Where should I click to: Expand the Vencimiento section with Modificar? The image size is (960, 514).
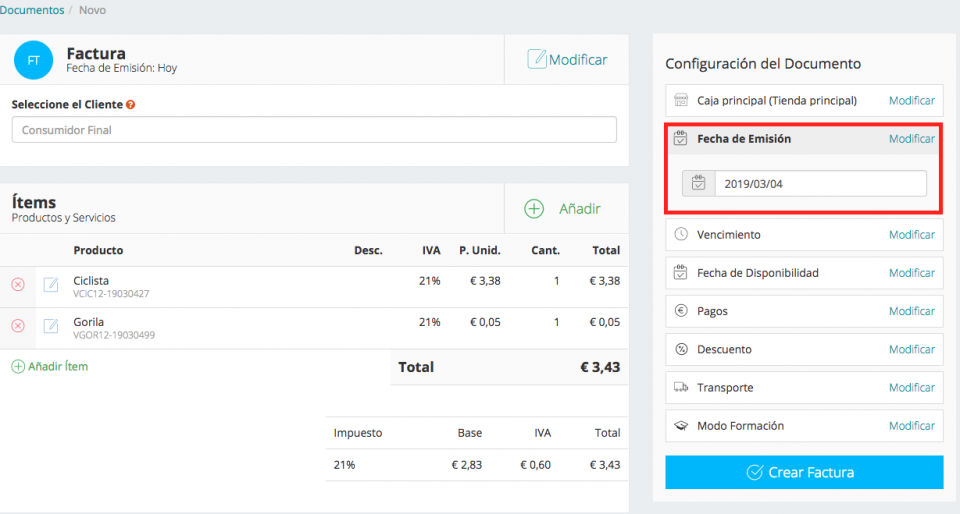click(x=911, y=235)
